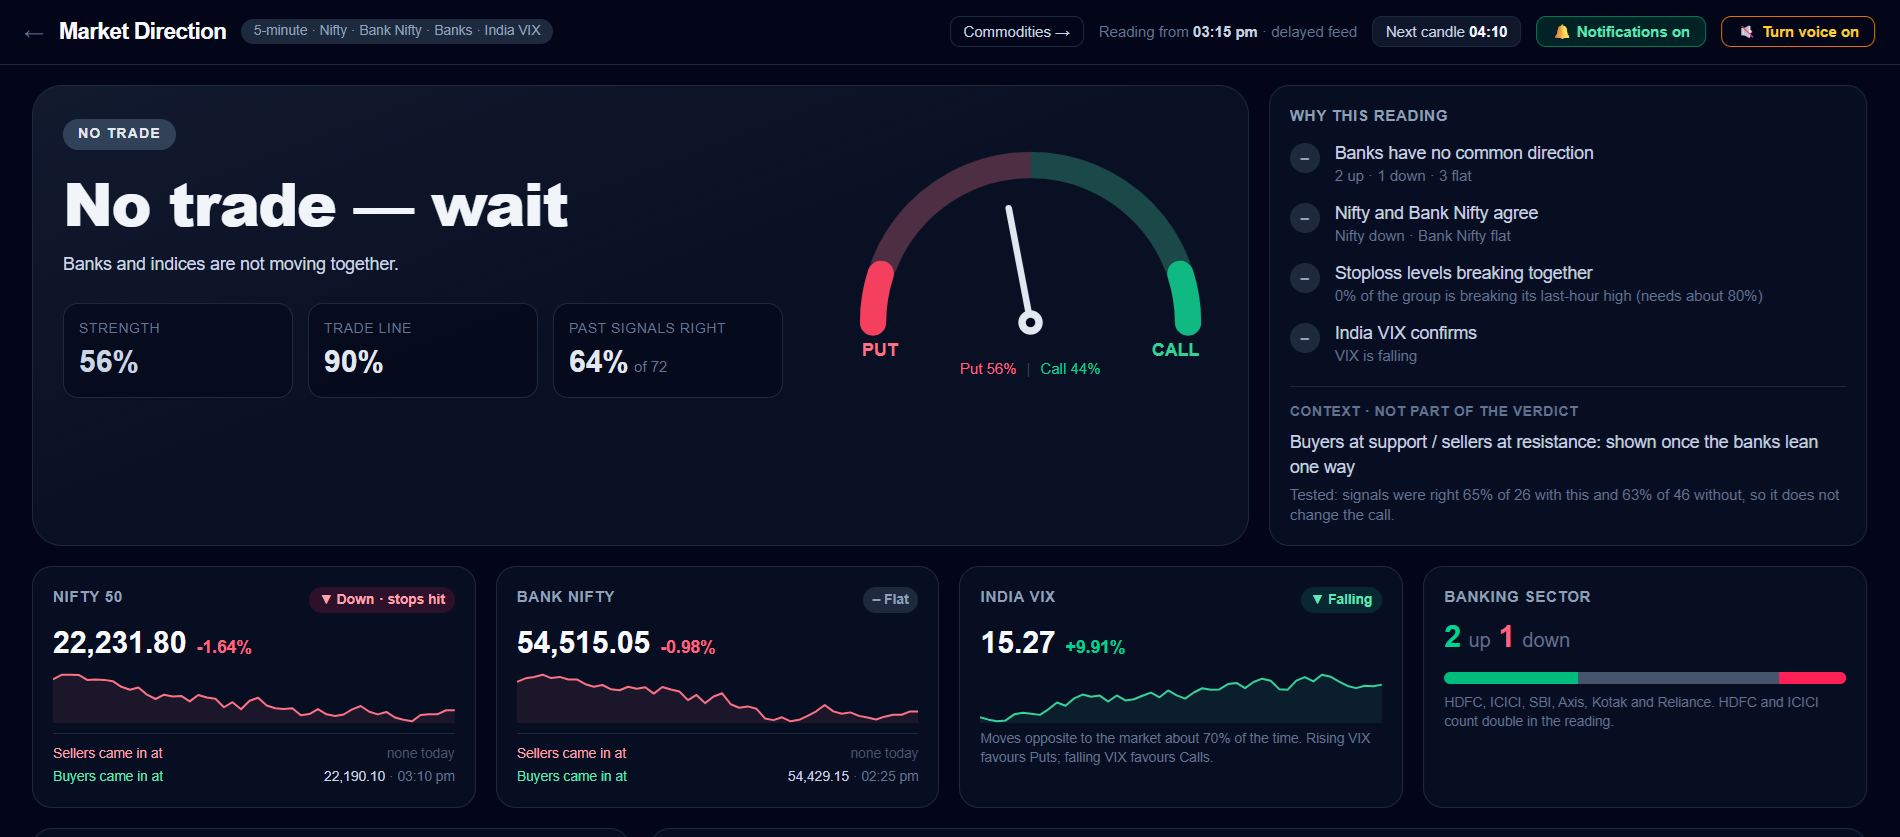
Task: Click the NO TRADE status badge
Action: [119, 134]
